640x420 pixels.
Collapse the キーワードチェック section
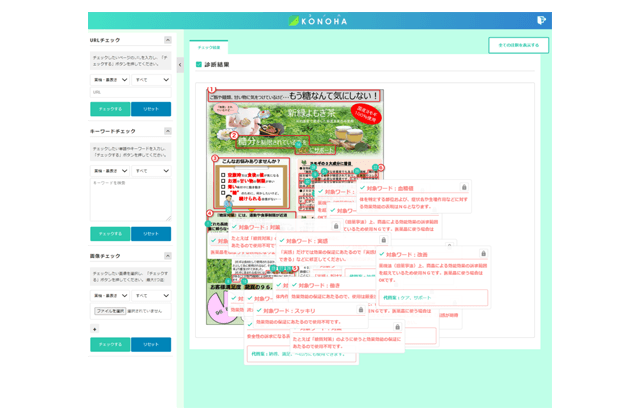pos(168,131)
